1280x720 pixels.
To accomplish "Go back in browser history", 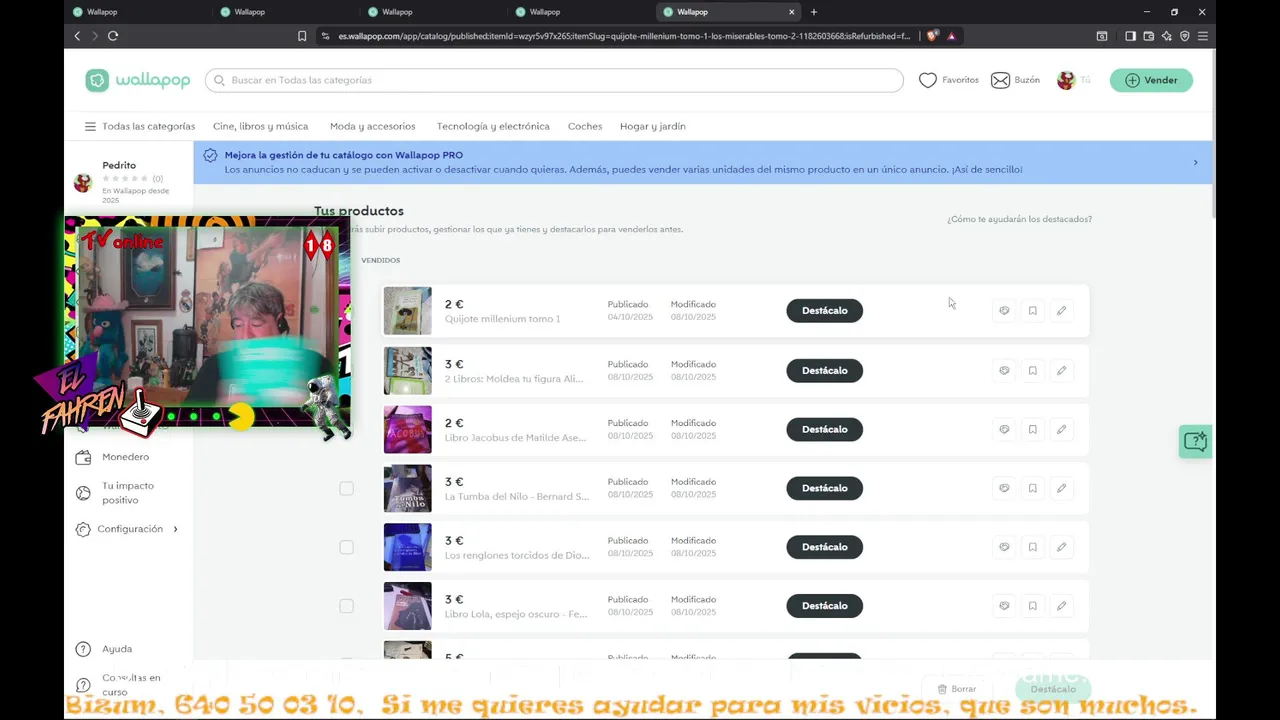I will click(77, 36).
